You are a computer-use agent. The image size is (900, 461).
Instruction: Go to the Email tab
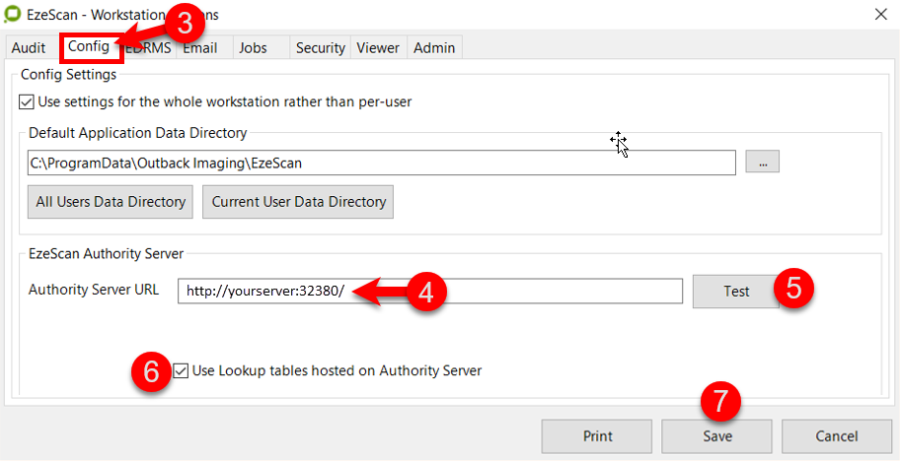200,48
